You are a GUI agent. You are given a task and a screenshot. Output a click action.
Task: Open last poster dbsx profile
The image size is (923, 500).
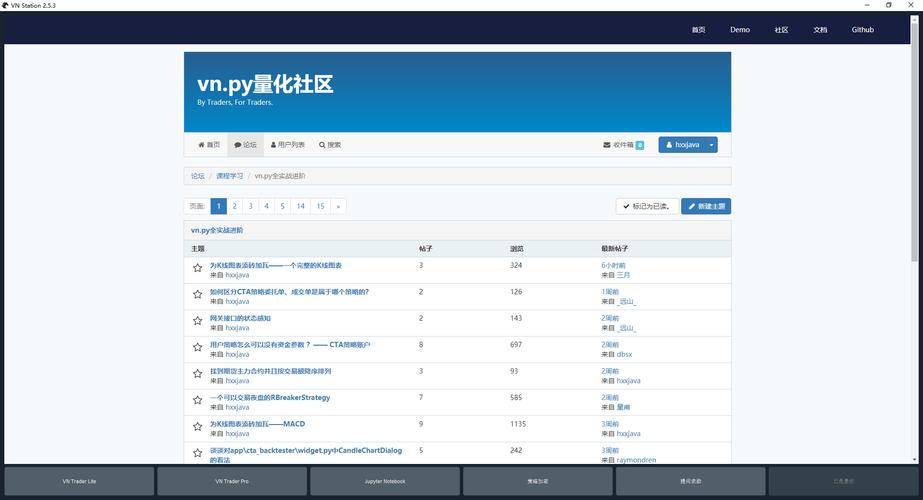coord(624,355)
